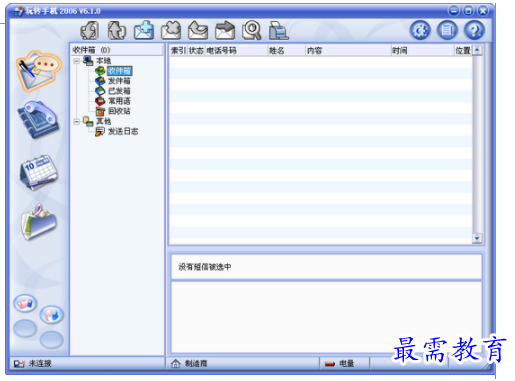Click the message list scroll-down arrow
515x381 pixels.
click(x=477, y=238)
